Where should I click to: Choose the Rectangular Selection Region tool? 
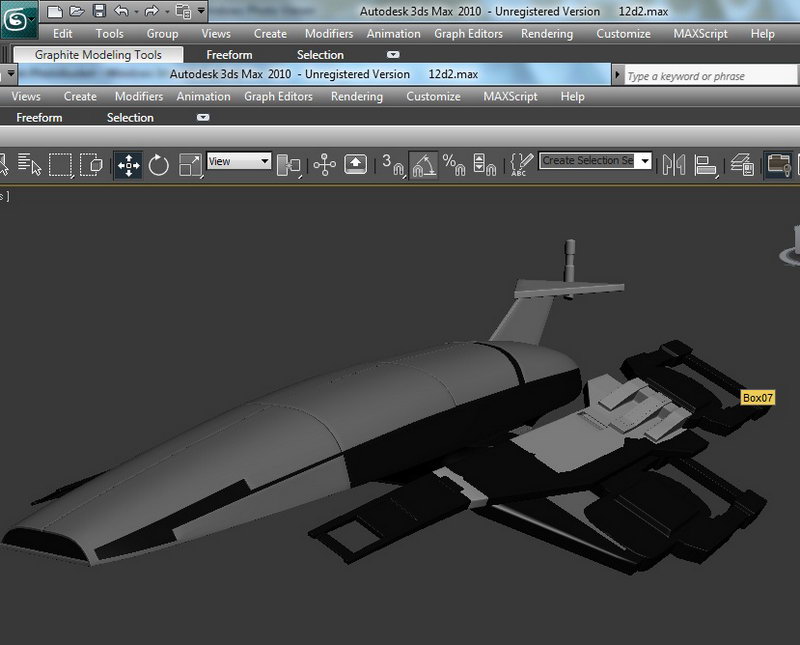61,165
